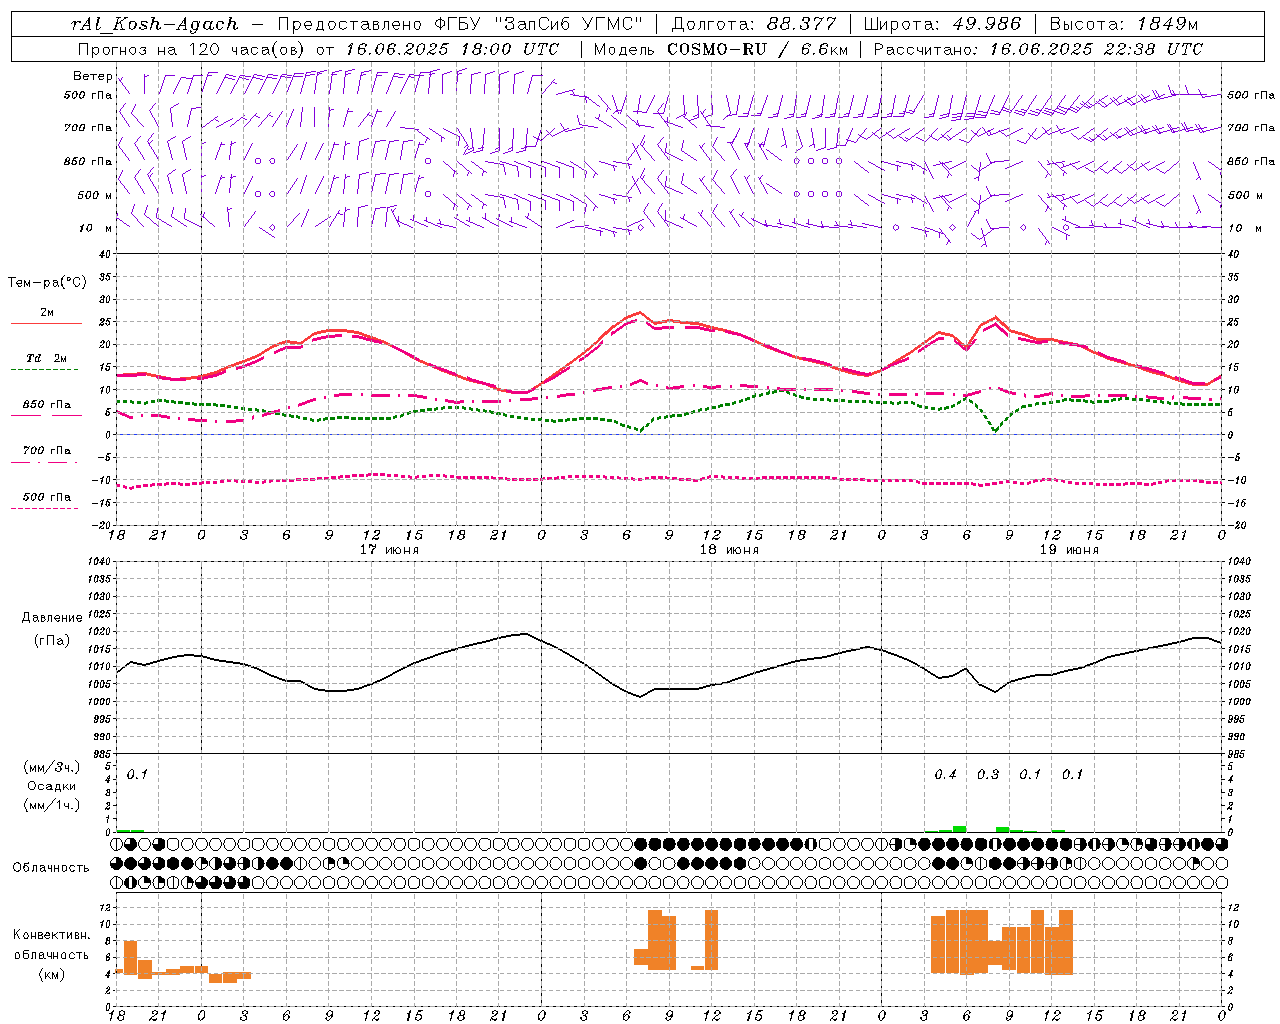Click the 17 июня date label

pos(389,550)
